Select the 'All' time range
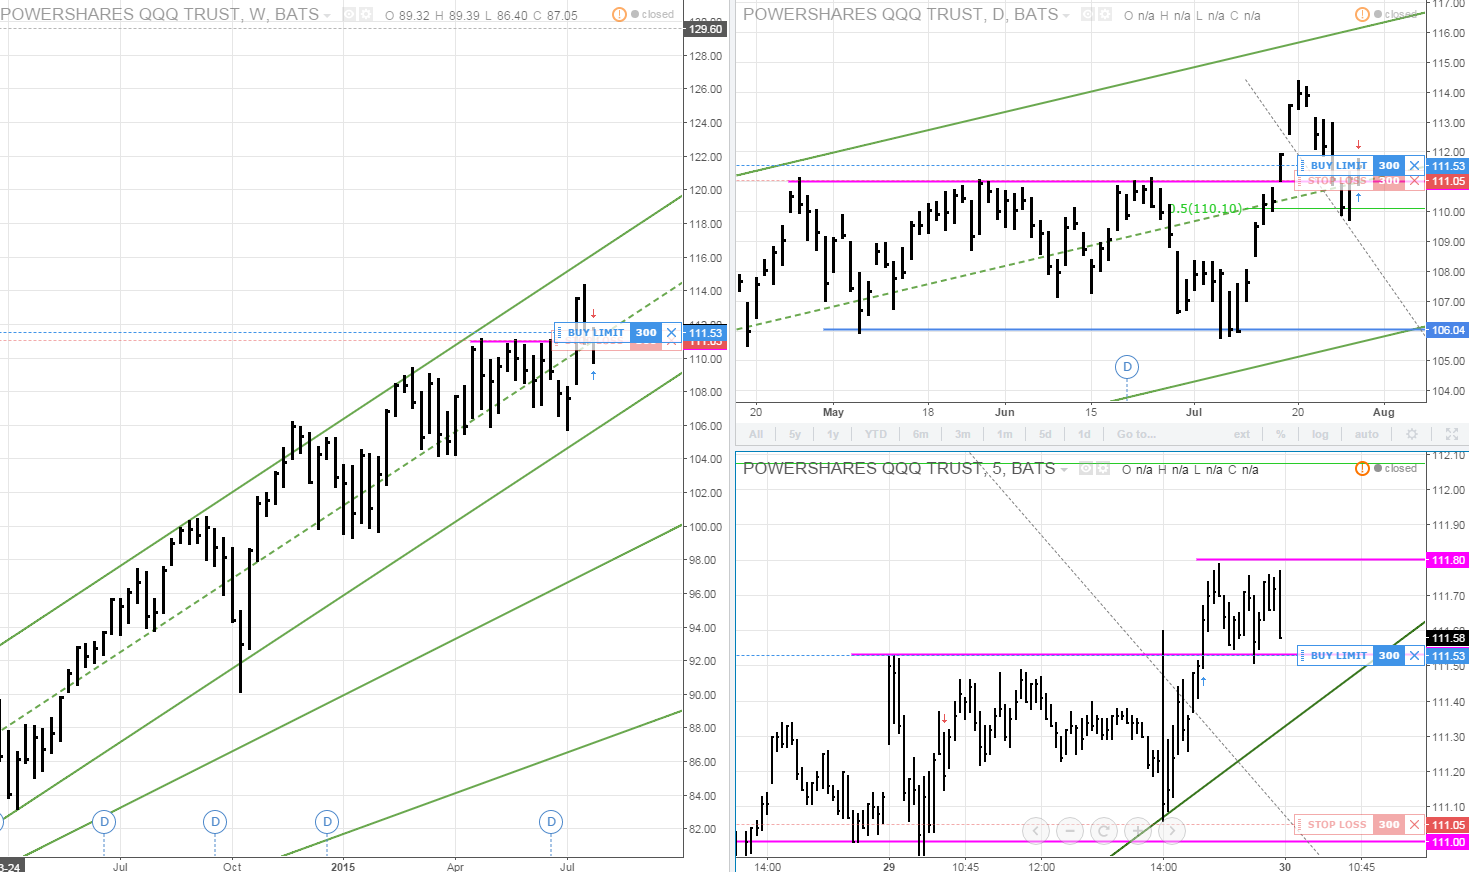1469x872 pixels. pyautogui.click(x=756, y=435)
